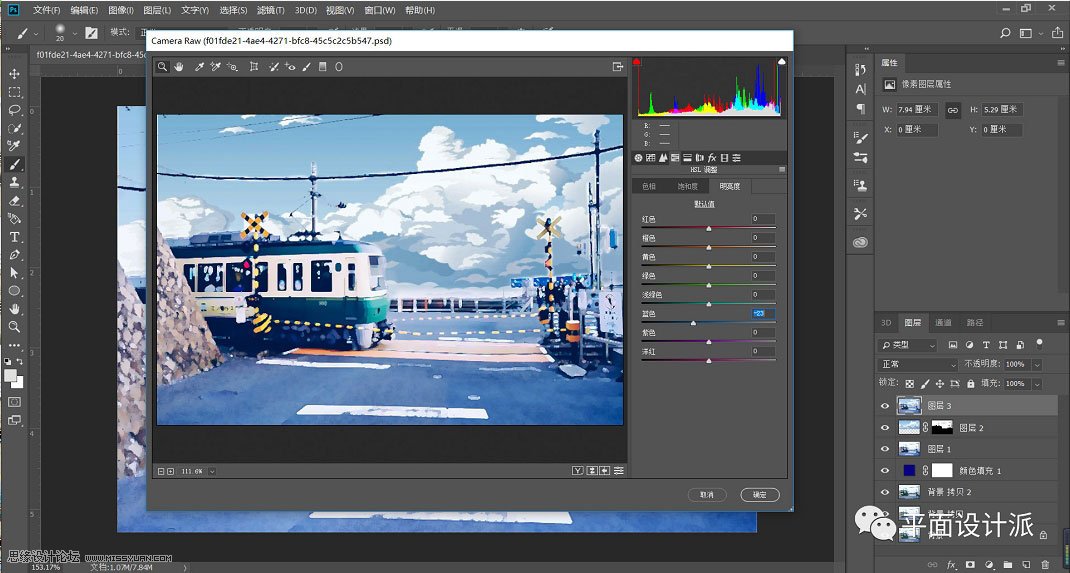The image size is (1070, 573).
Task: Hide the 颜色填充 1 layer
Action: (x=885, y=471)
